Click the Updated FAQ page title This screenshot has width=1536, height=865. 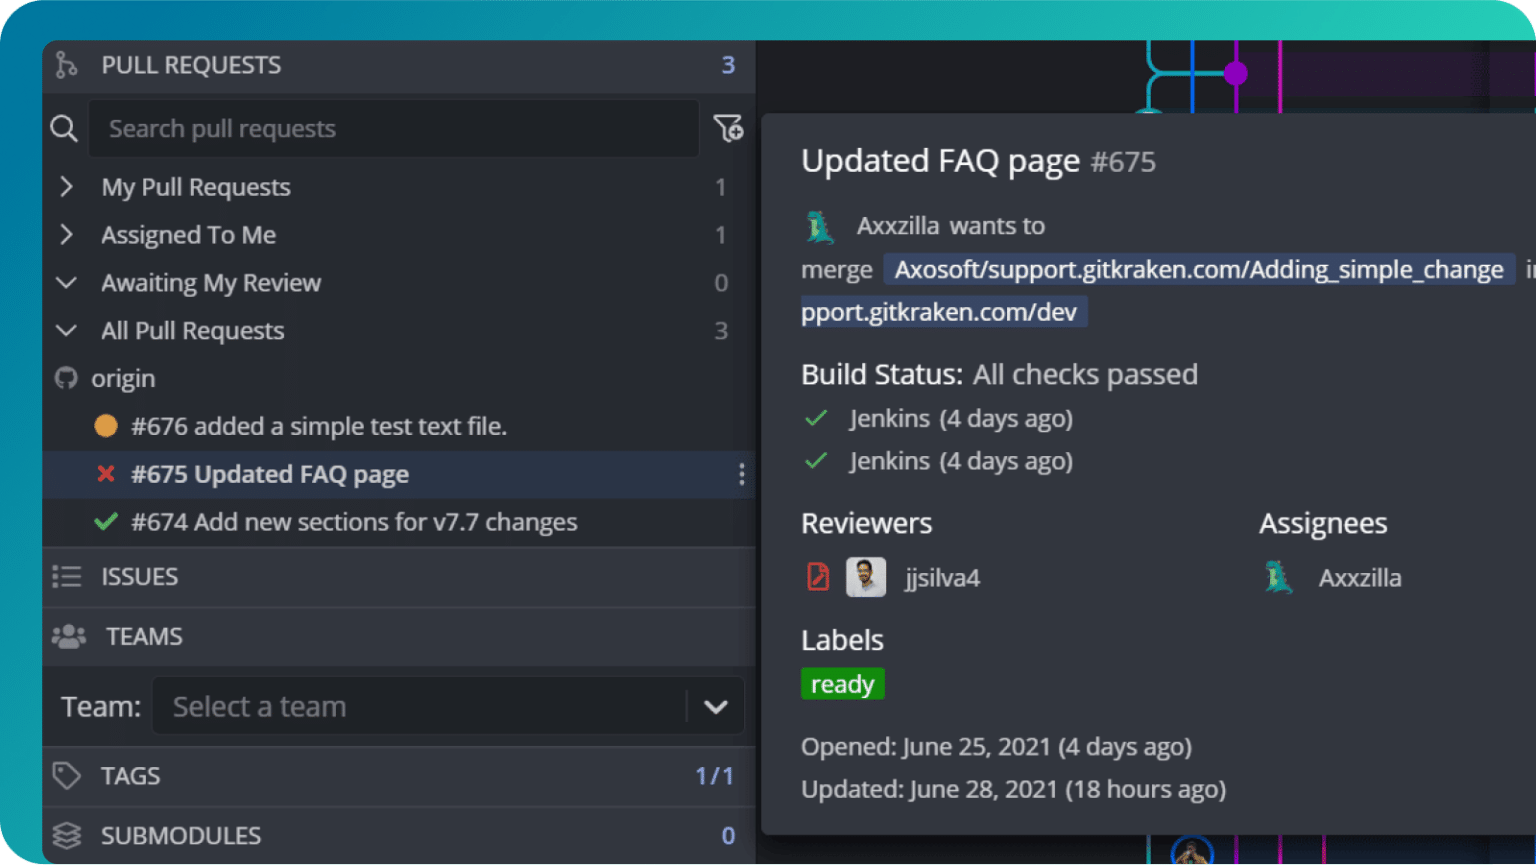(x=941, y=161)
